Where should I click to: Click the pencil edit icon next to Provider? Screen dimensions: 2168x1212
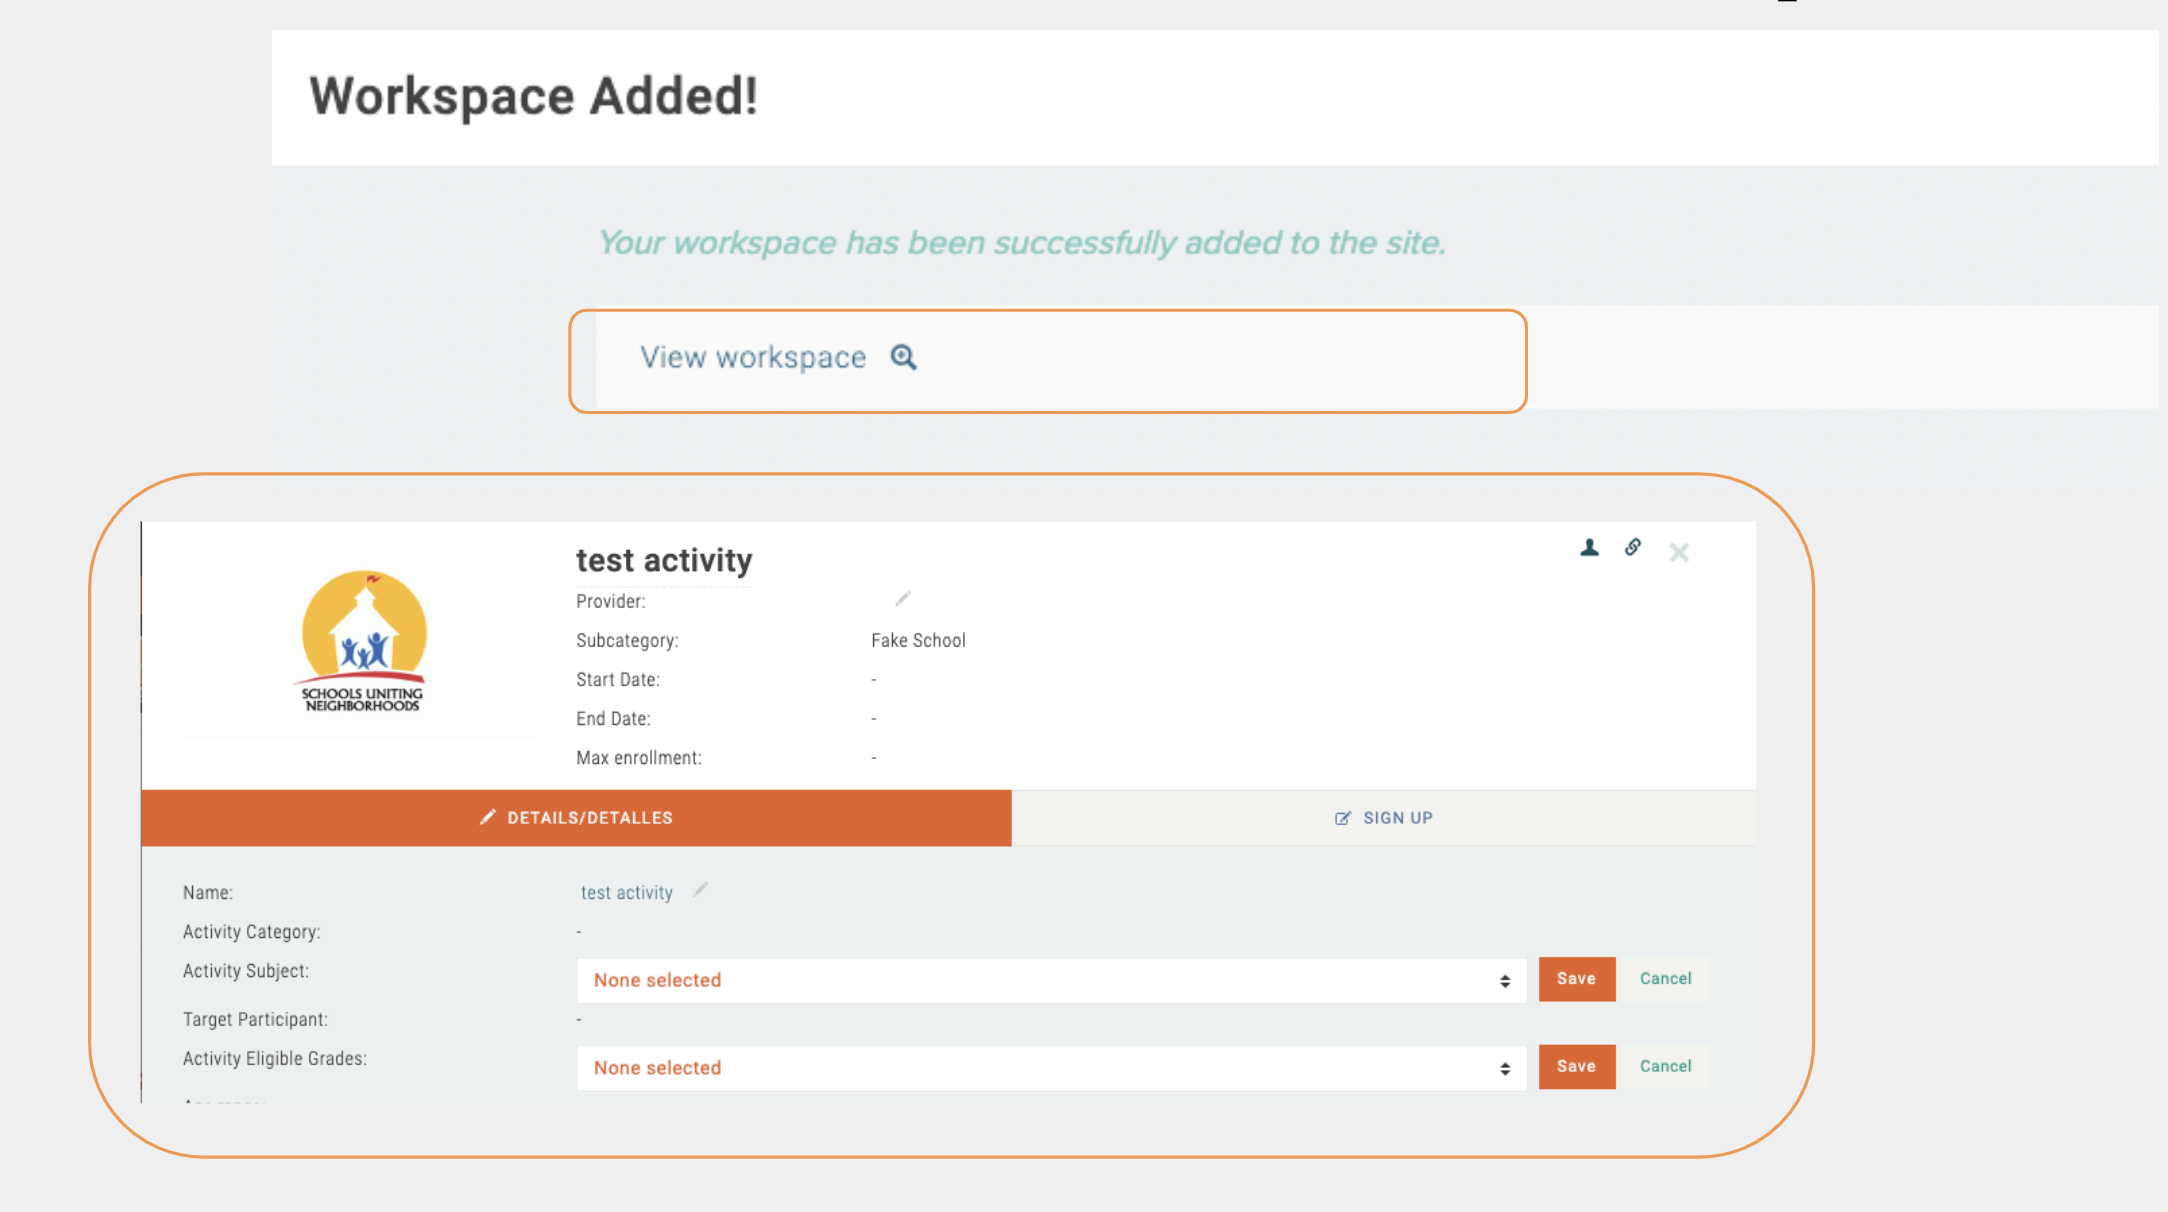tap(903, 598)
